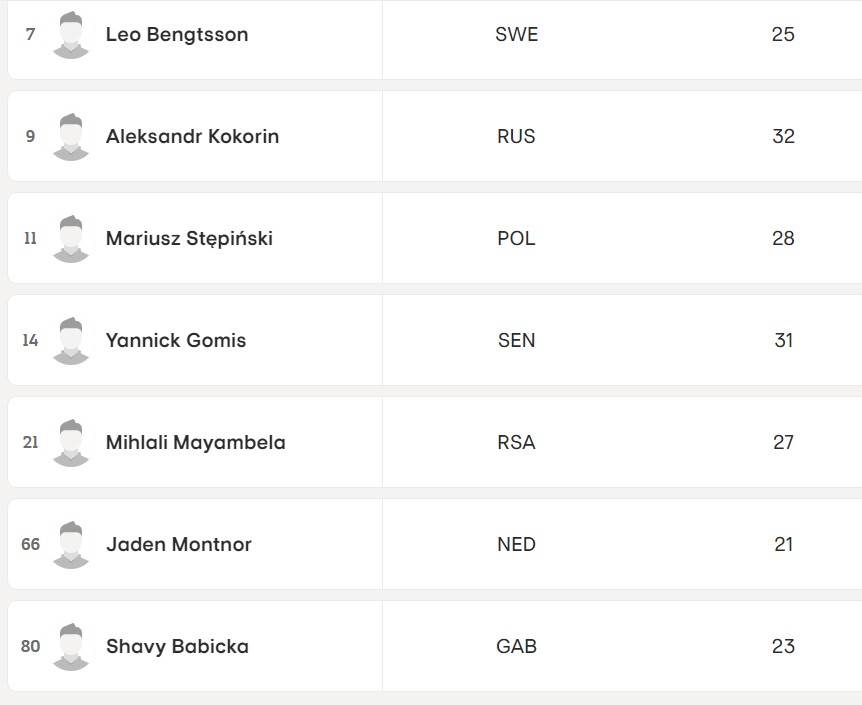Image resolution: width=862 pixels, height=705 pixels.
Task: Click Yannick Gomis's profile avatar
Action: pyautogui.click(x=71, y=341)
